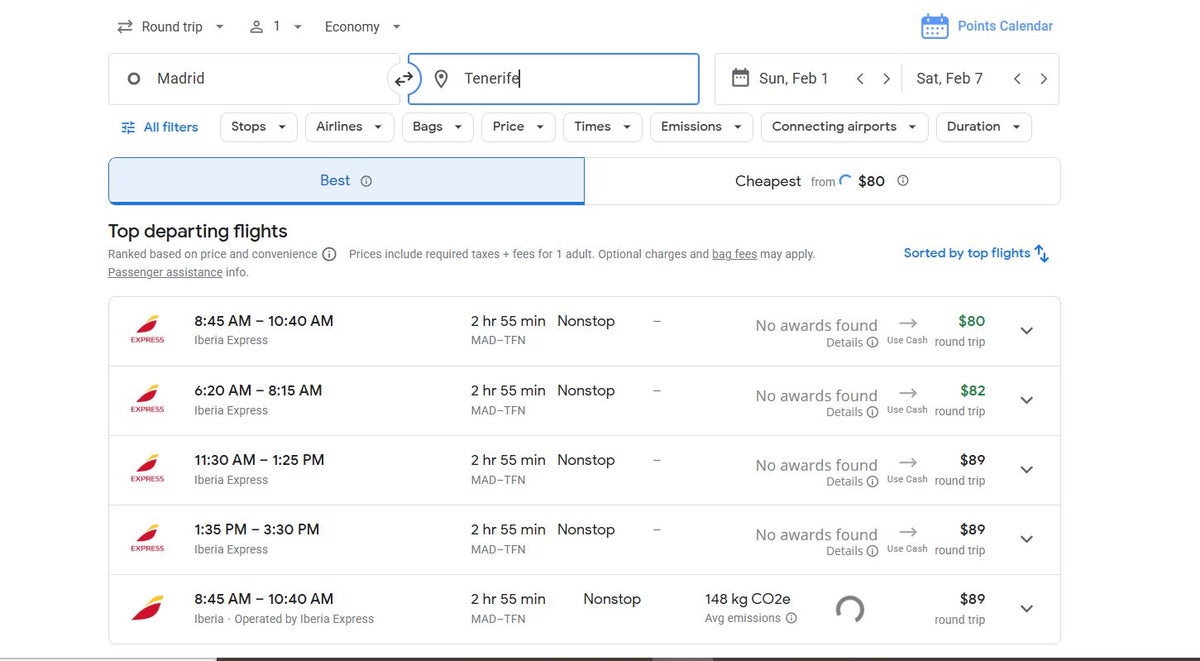Click the swap origin and destination arrows
Image resolution: width=1200 pixels, height=661 pixels.
(403, 77)
